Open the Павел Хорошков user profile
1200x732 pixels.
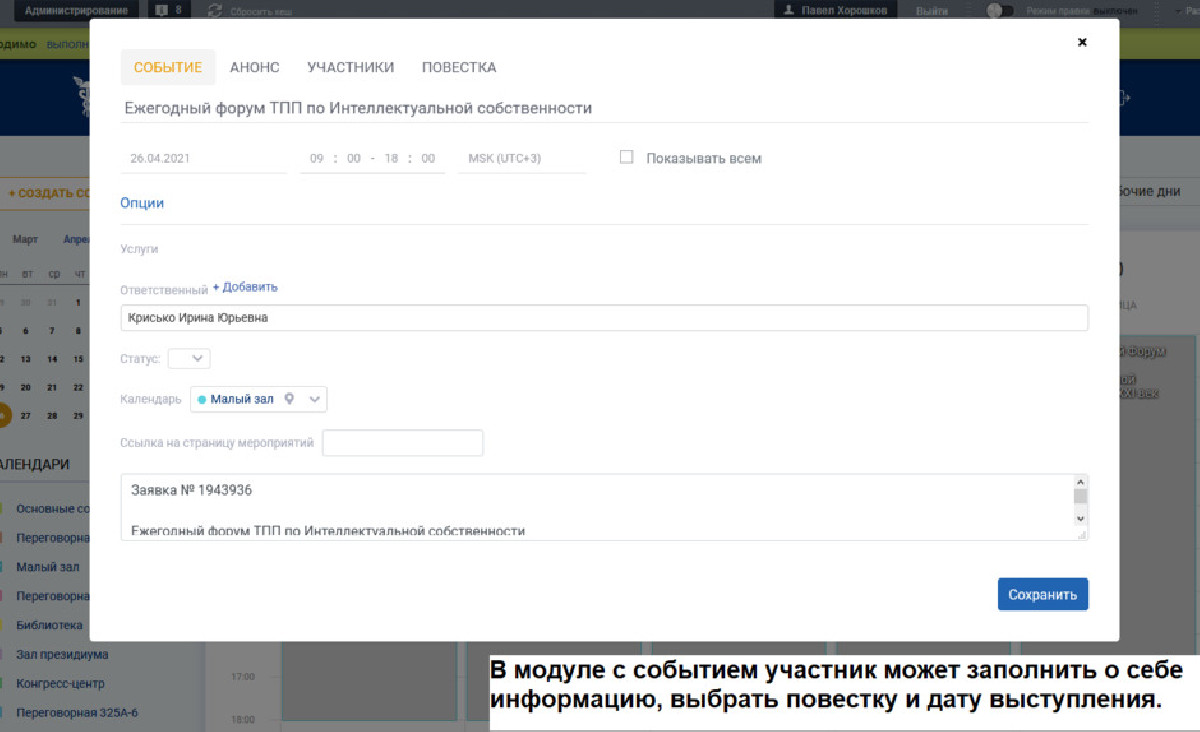coord(836,10)
